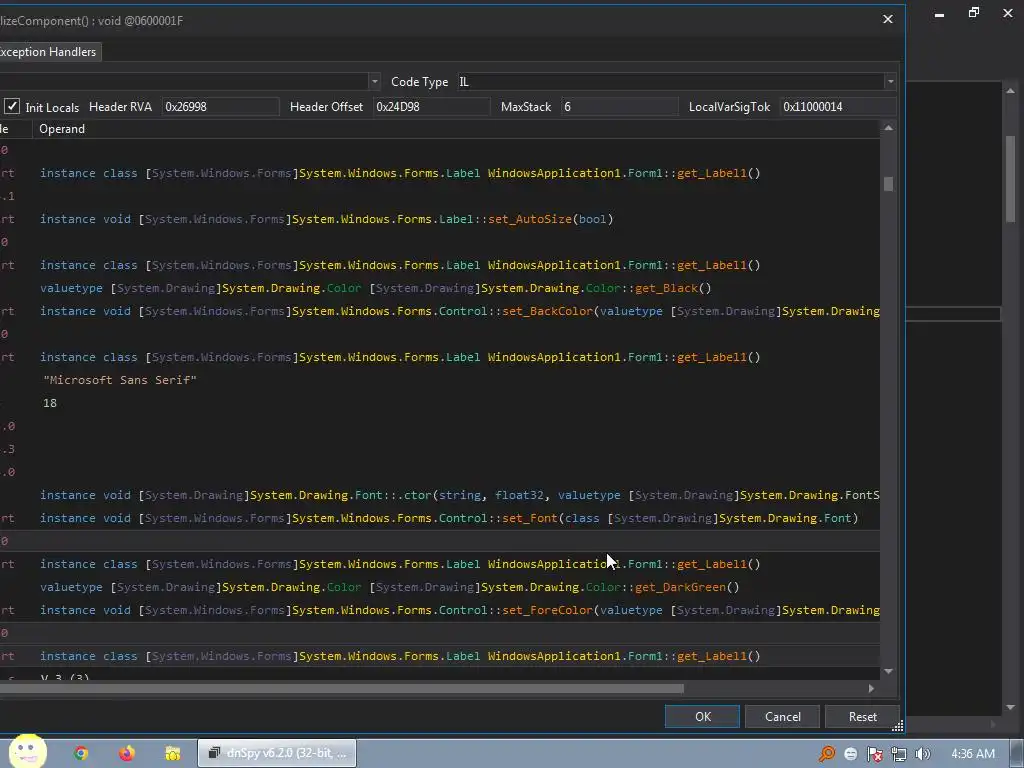Click scroll down arrow of instruction list
Viewport: 1024px width, 768px height.
pos(888,671)
